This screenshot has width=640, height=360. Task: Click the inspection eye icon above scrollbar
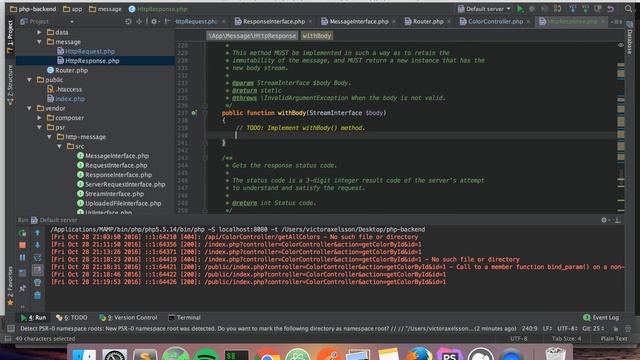click(621, 45)
